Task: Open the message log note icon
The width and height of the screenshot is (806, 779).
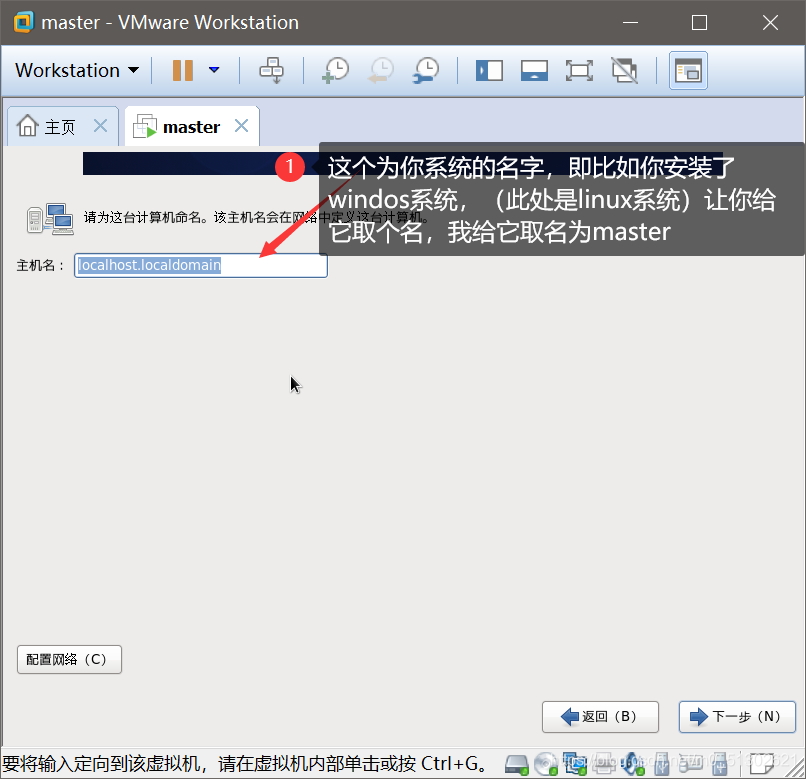Action: [x=762, y=765]
